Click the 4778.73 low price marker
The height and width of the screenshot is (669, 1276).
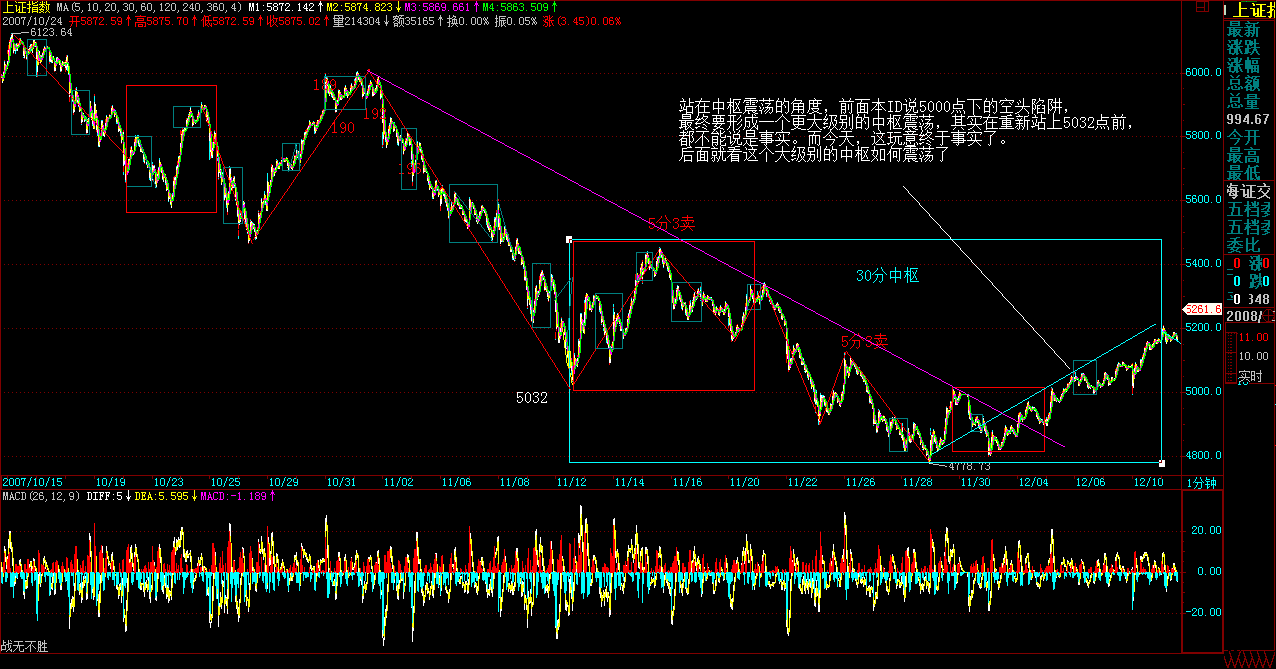coord(968,466)
